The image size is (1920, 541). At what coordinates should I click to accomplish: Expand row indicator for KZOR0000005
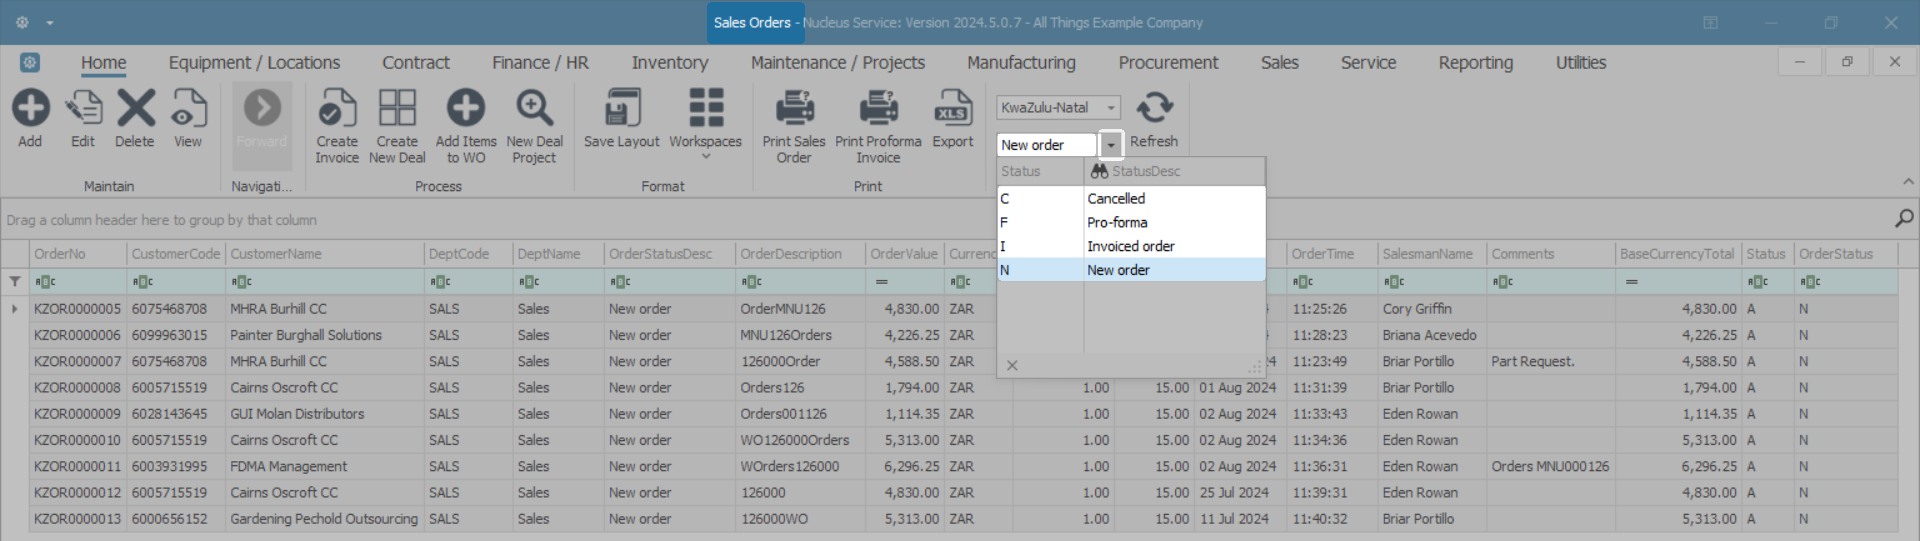click(x=15, y=309)
